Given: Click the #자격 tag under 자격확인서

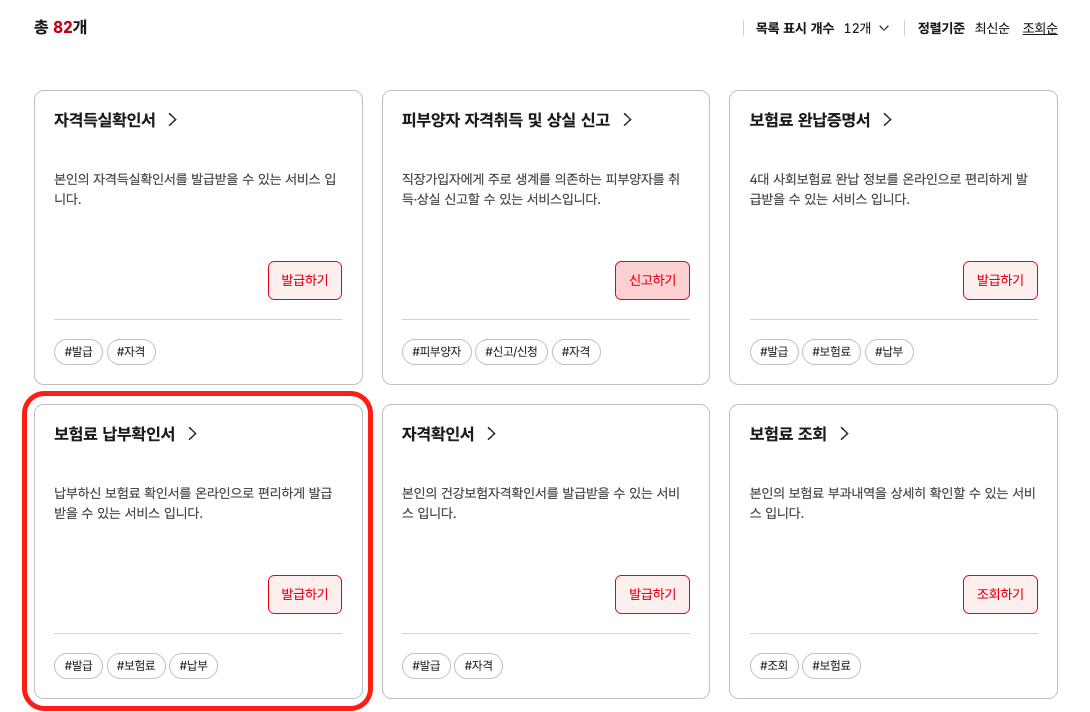Looking at the screenshot, I should click(478, 665).
